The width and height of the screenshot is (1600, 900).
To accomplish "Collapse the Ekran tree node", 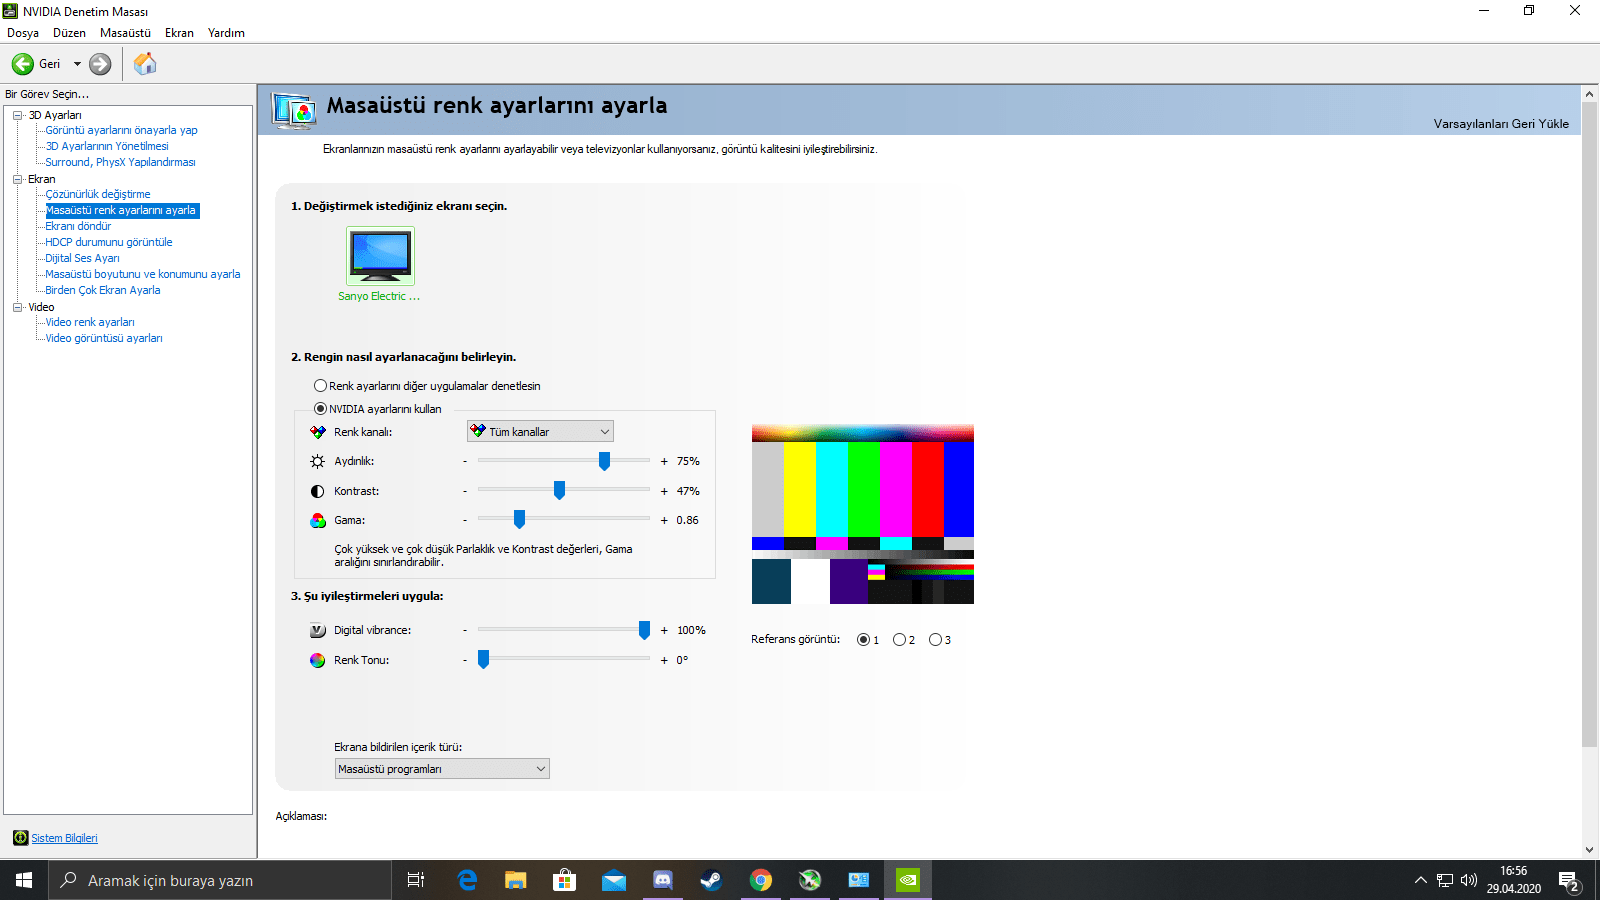I will 17,179.
